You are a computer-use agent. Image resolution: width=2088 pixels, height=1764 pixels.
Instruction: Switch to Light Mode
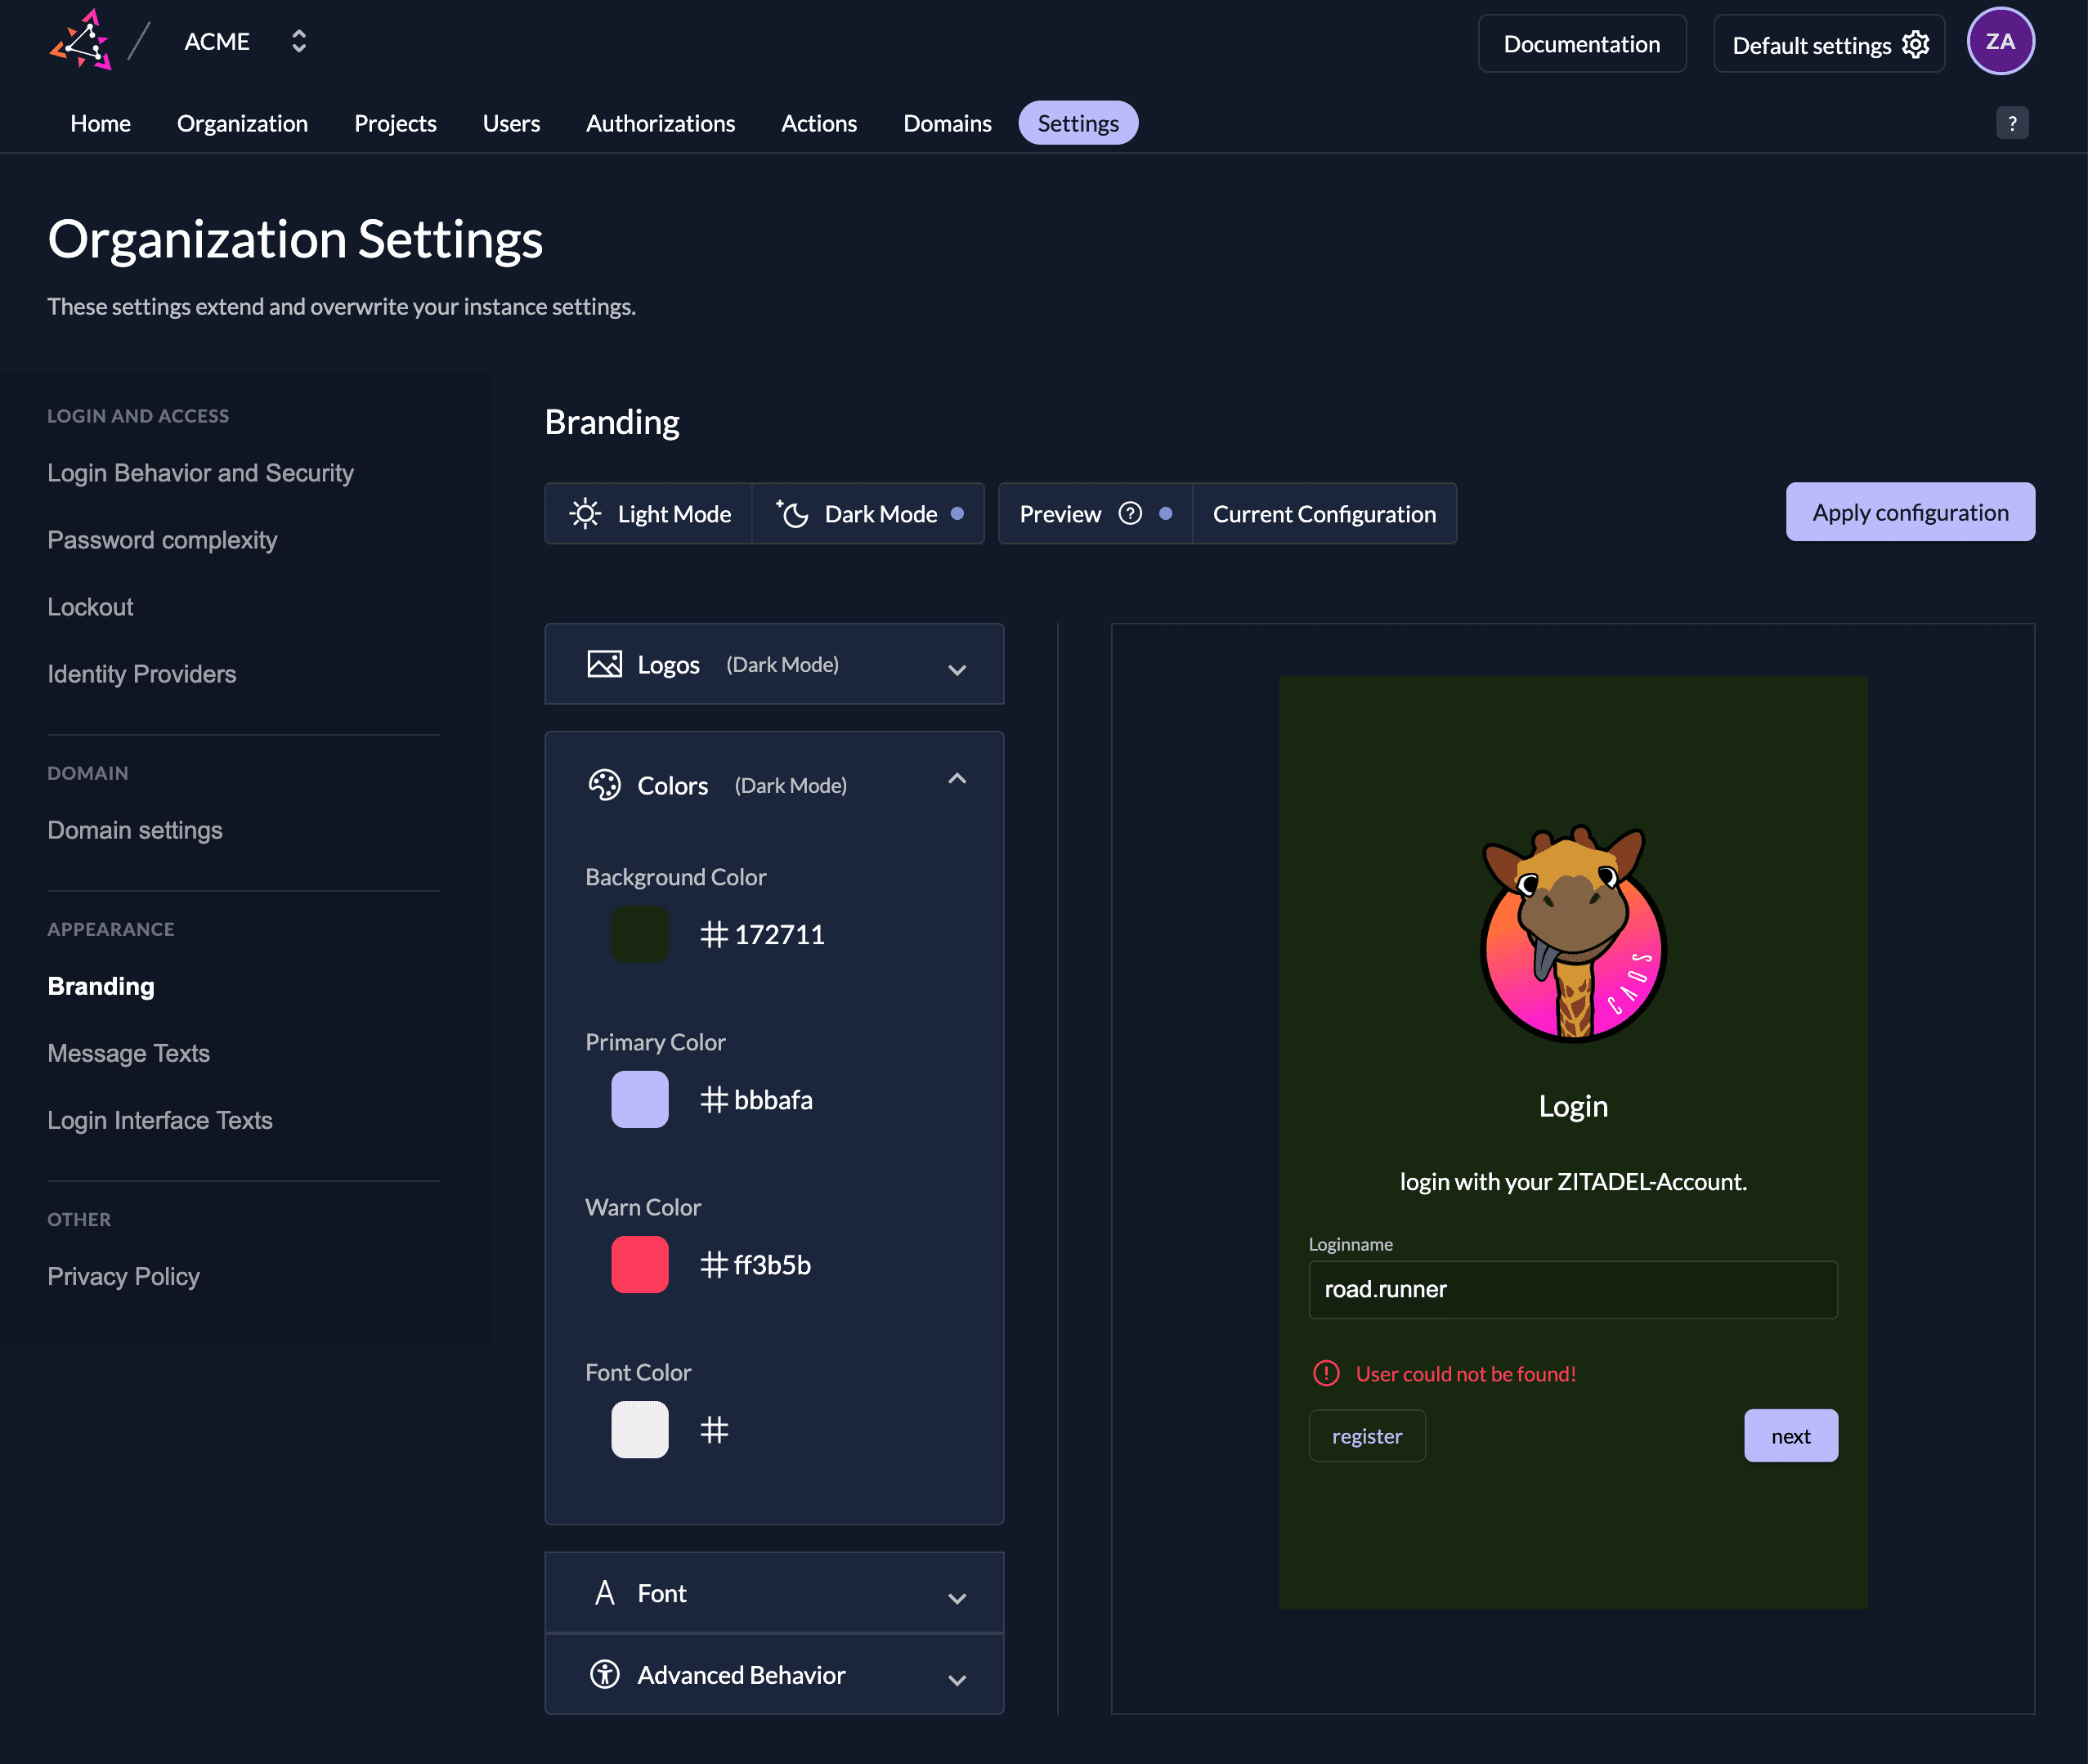649,514
